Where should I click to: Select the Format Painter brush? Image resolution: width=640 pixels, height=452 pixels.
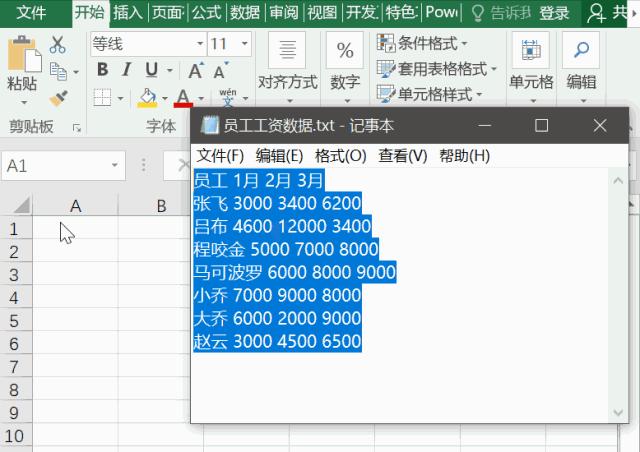click(x=58, y=98)
